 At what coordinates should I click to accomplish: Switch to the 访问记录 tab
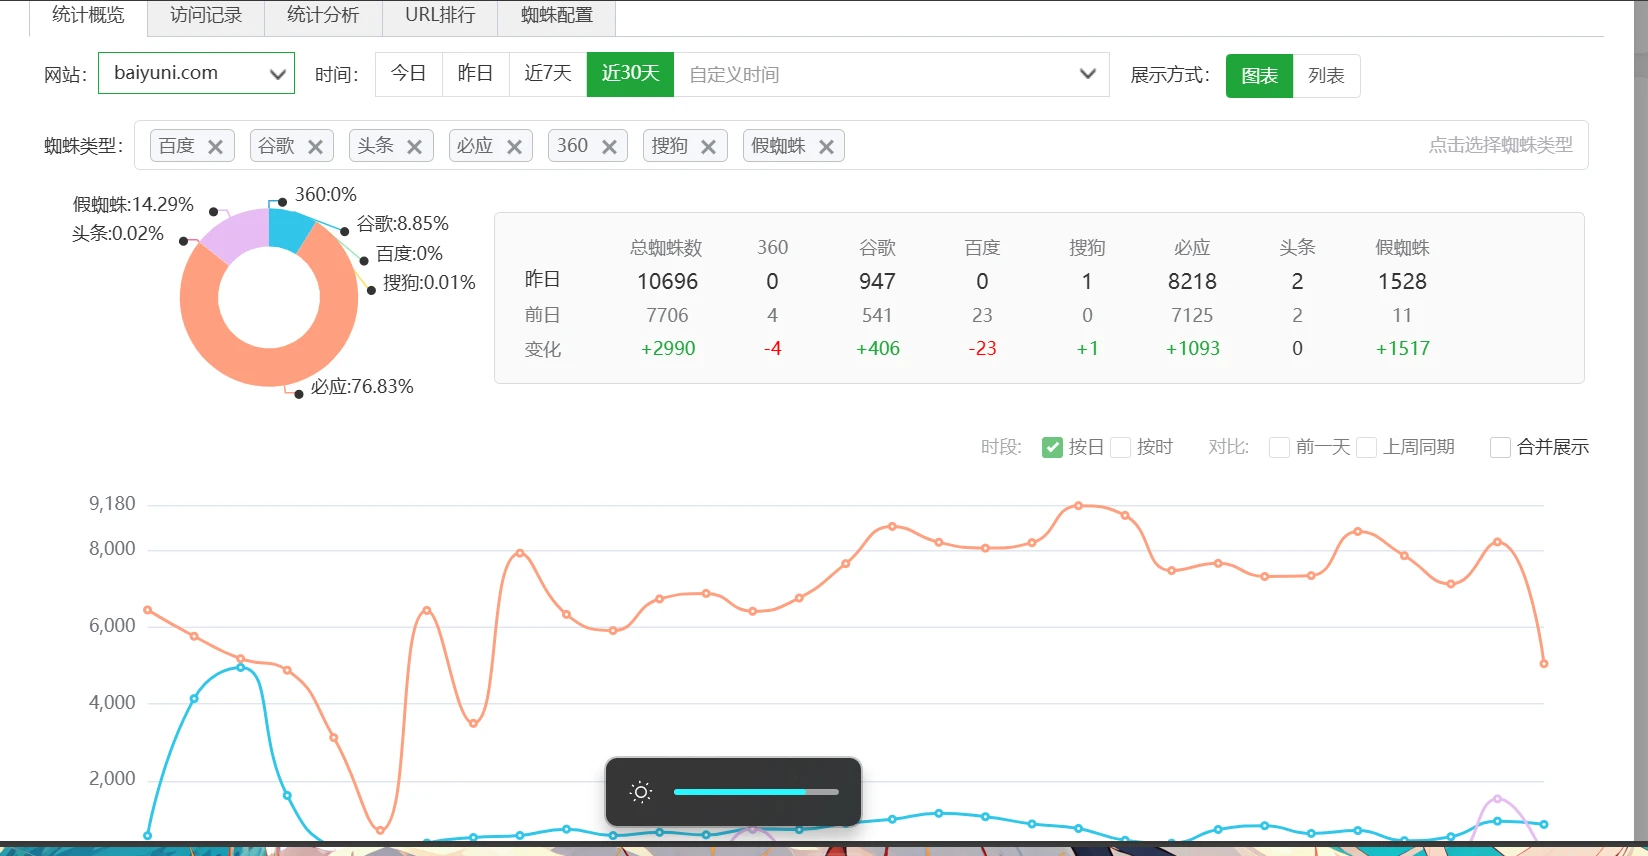click(206, 16)
